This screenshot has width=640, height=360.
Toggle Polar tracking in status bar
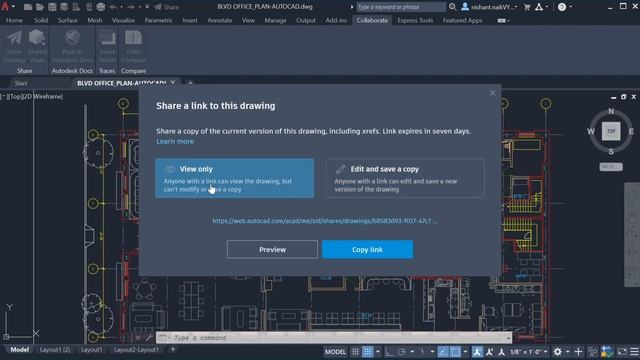click(x=402, y=351)
